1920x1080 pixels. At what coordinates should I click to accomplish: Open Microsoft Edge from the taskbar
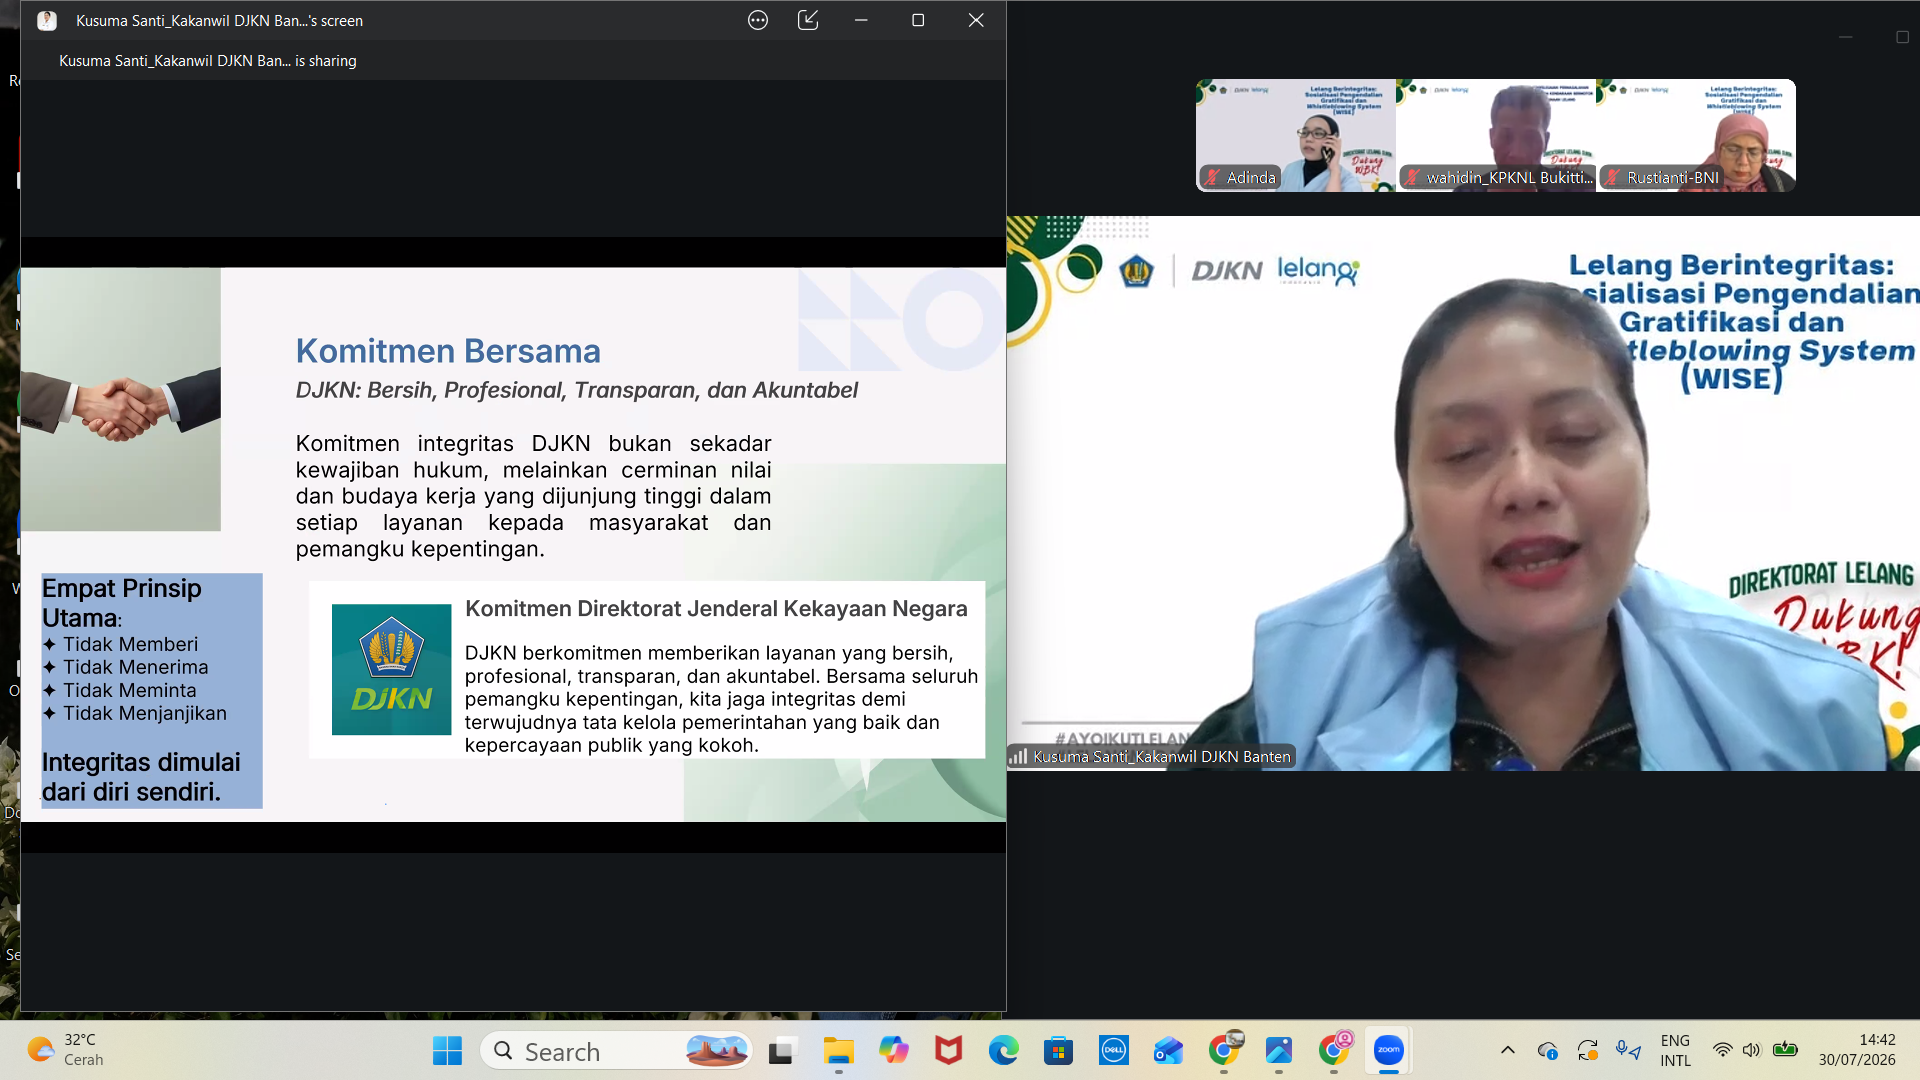point(1003,1051)
